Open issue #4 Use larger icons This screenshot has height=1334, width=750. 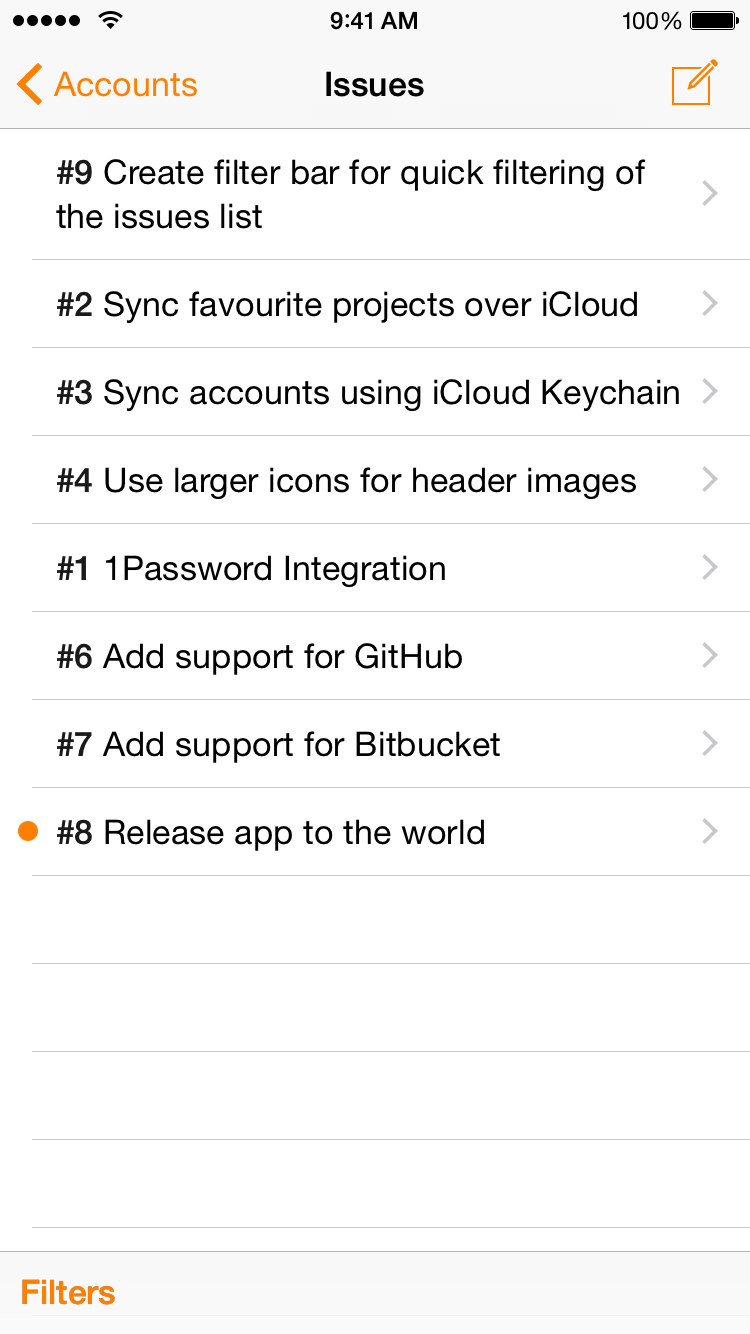[x=346, y=480]
